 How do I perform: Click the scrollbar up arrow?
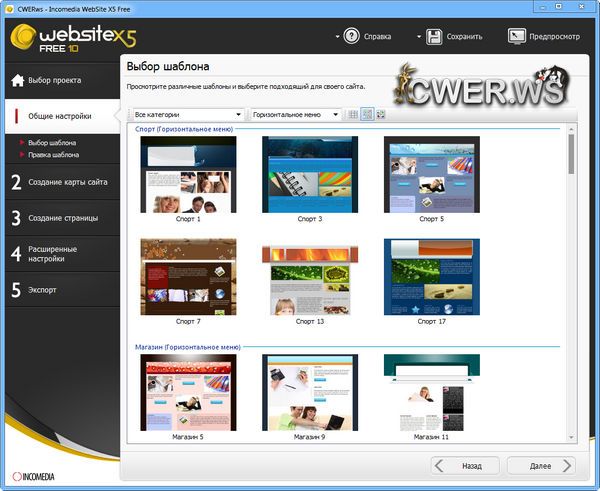point(571,129)
